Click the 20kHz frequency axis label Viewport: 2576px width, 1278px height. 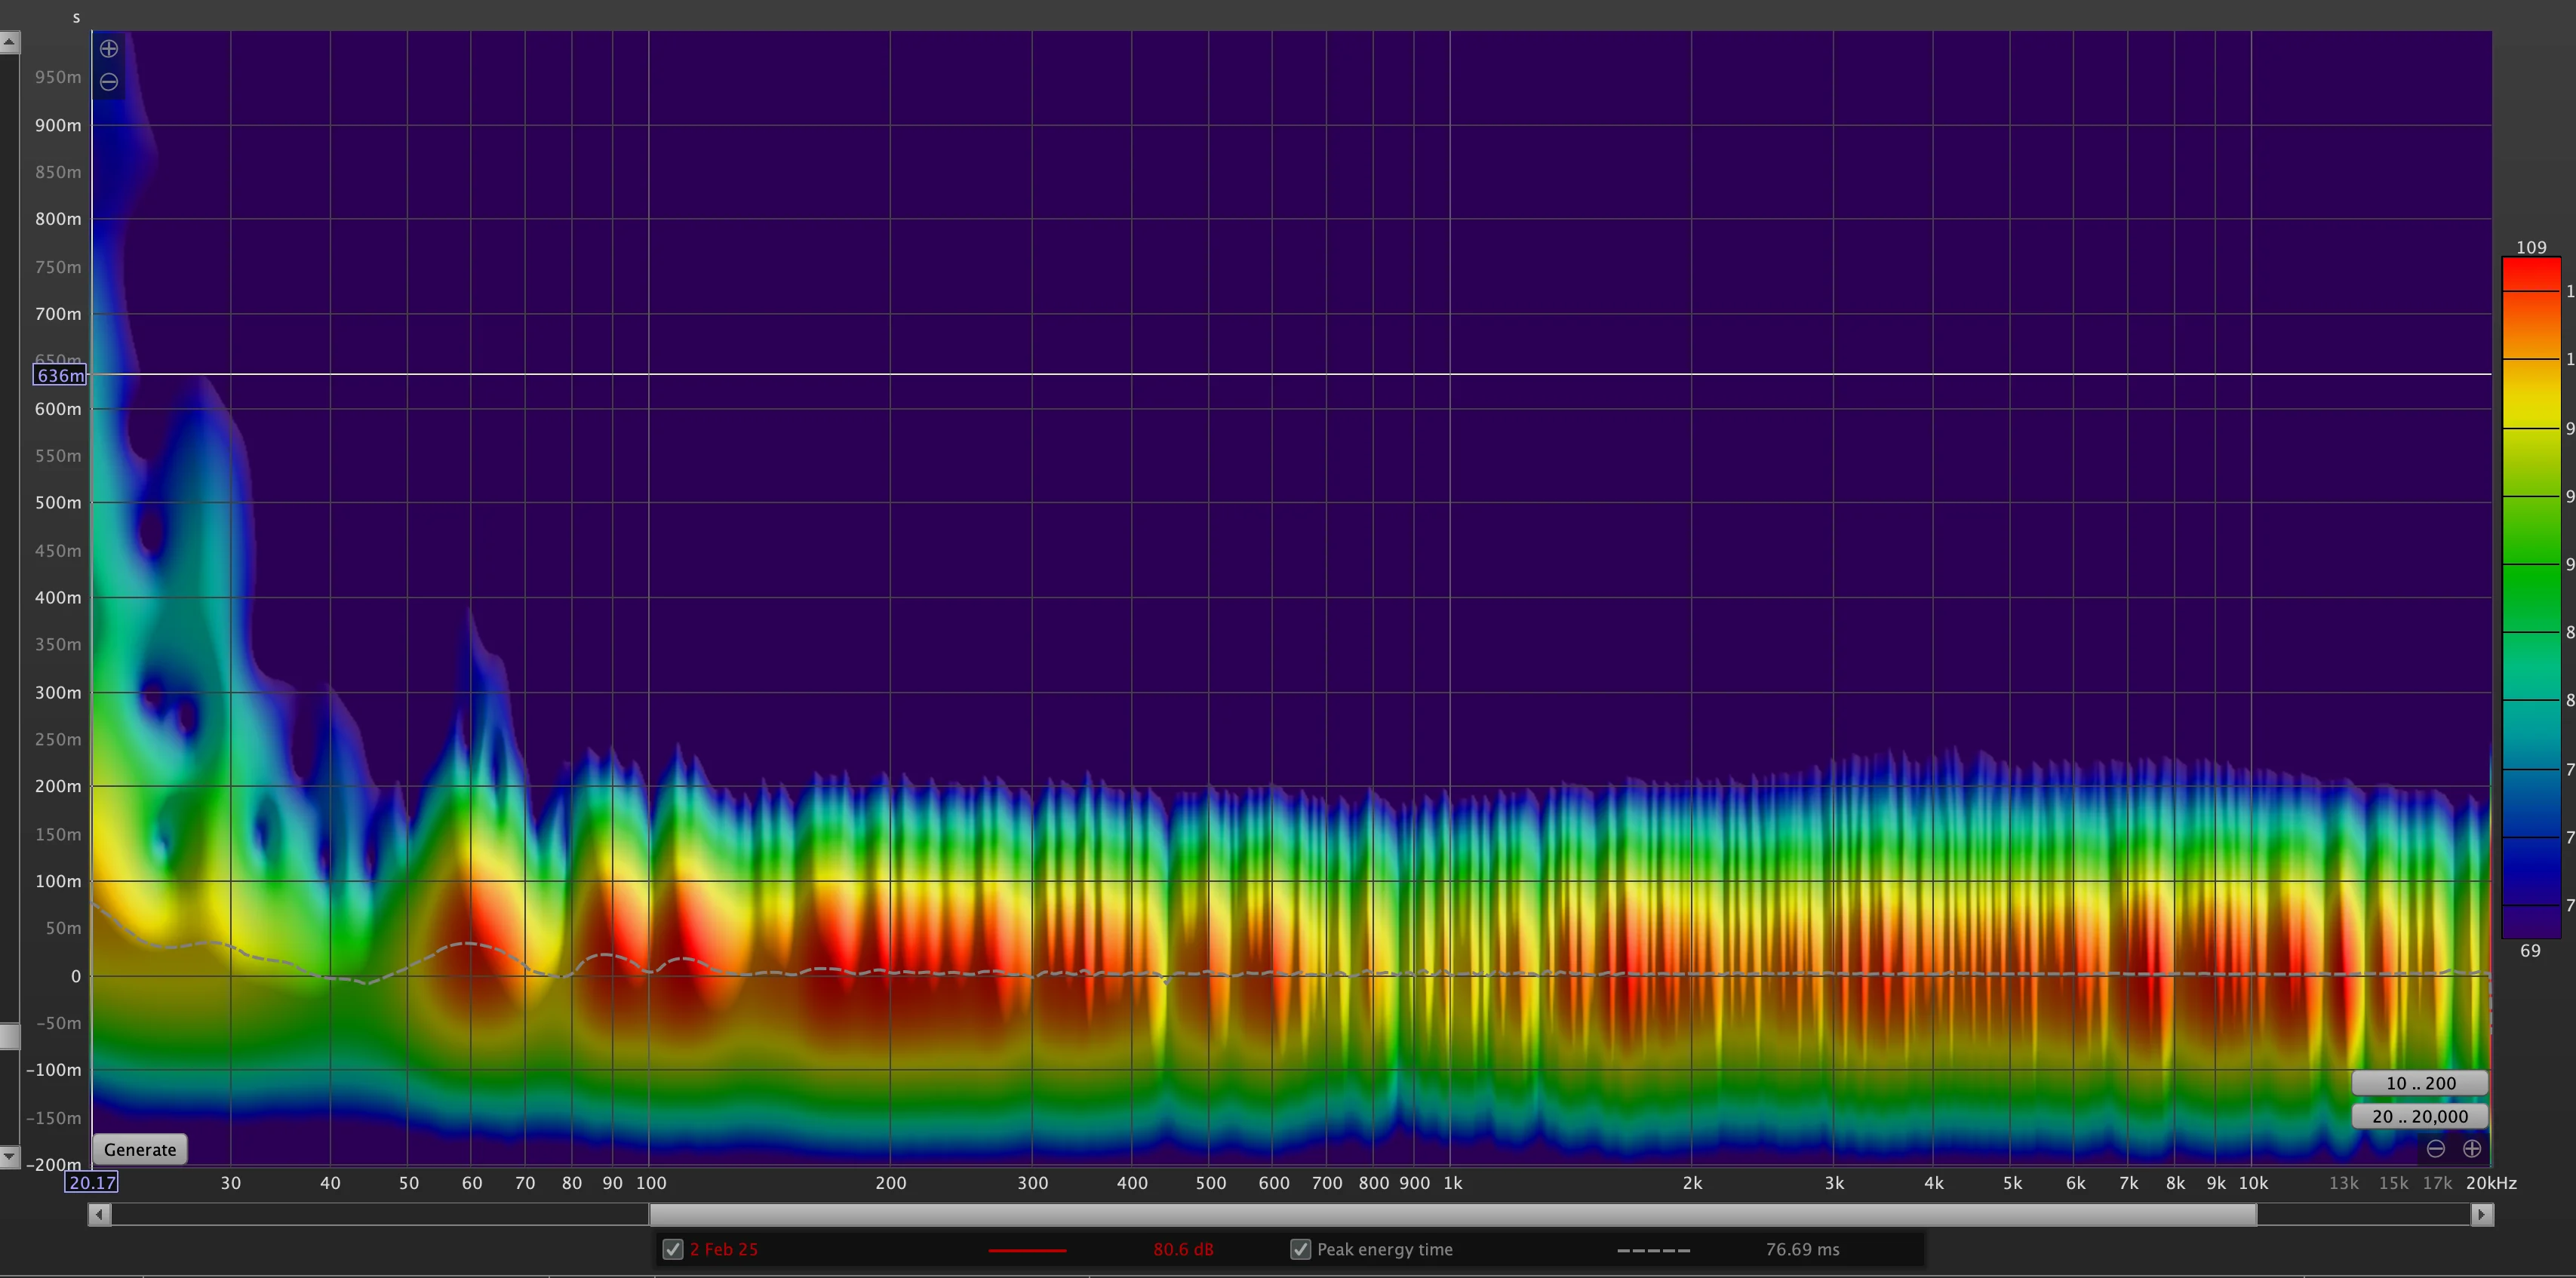click(x=2491, y=1183)
